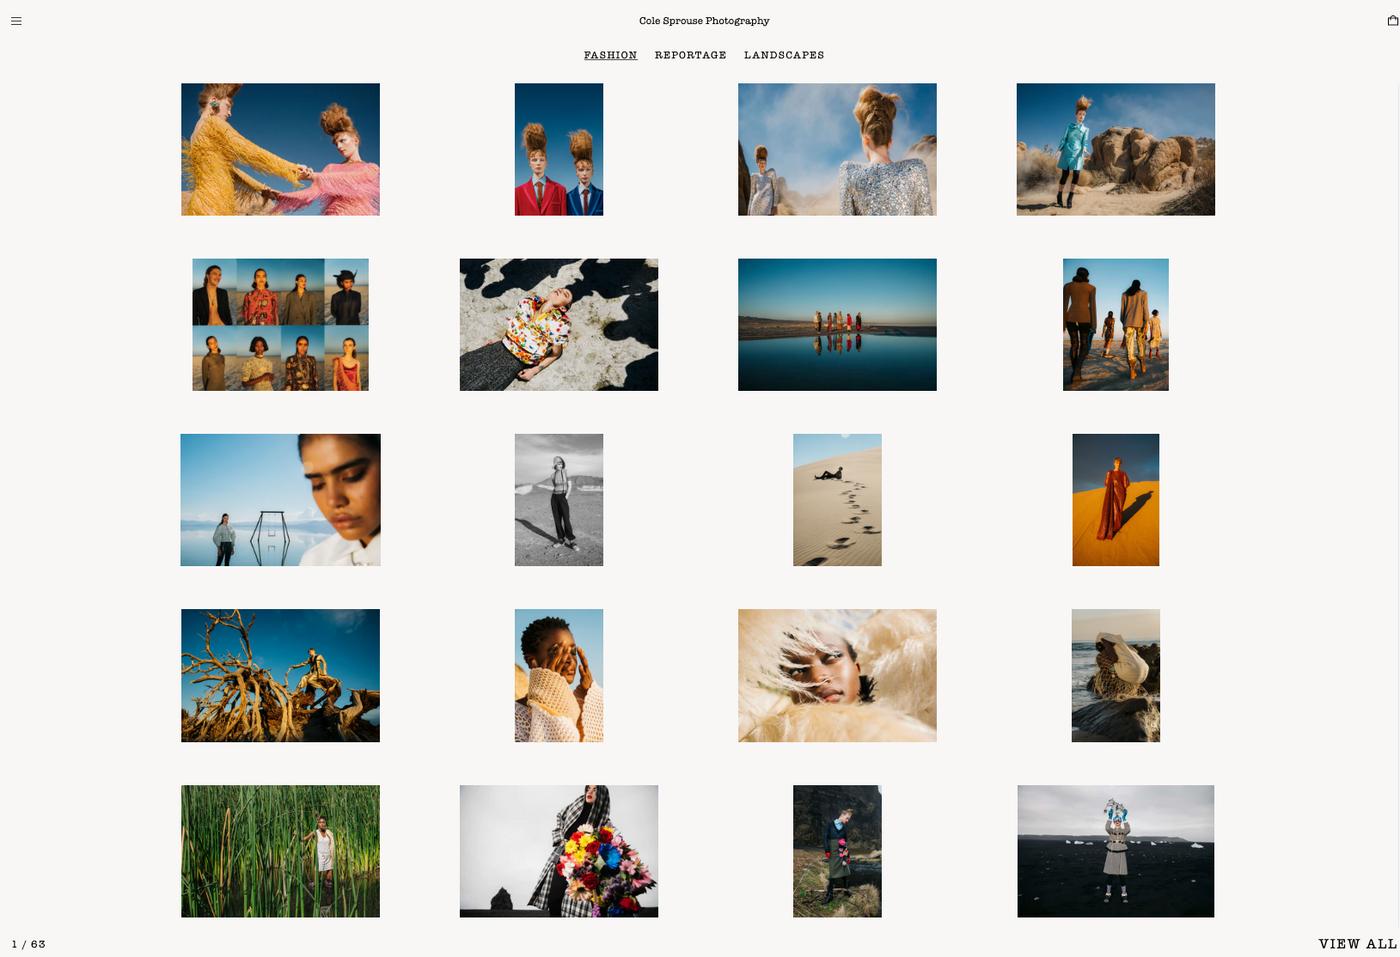Click the 1 / 63 page counter
The image size is (1400, 957).
tap(28, 944)
